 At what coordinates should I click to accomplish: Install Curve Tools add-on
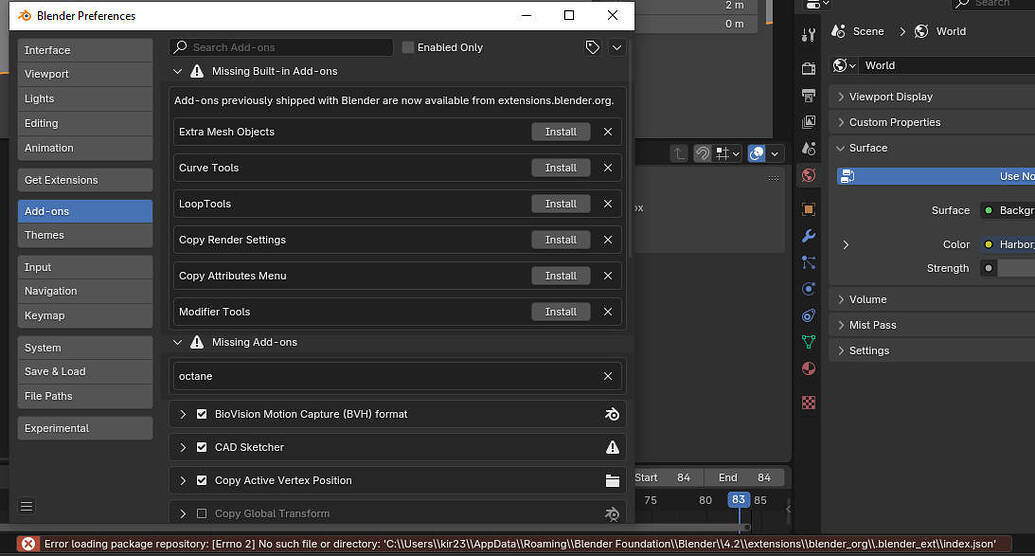click(x=560, y=168)
